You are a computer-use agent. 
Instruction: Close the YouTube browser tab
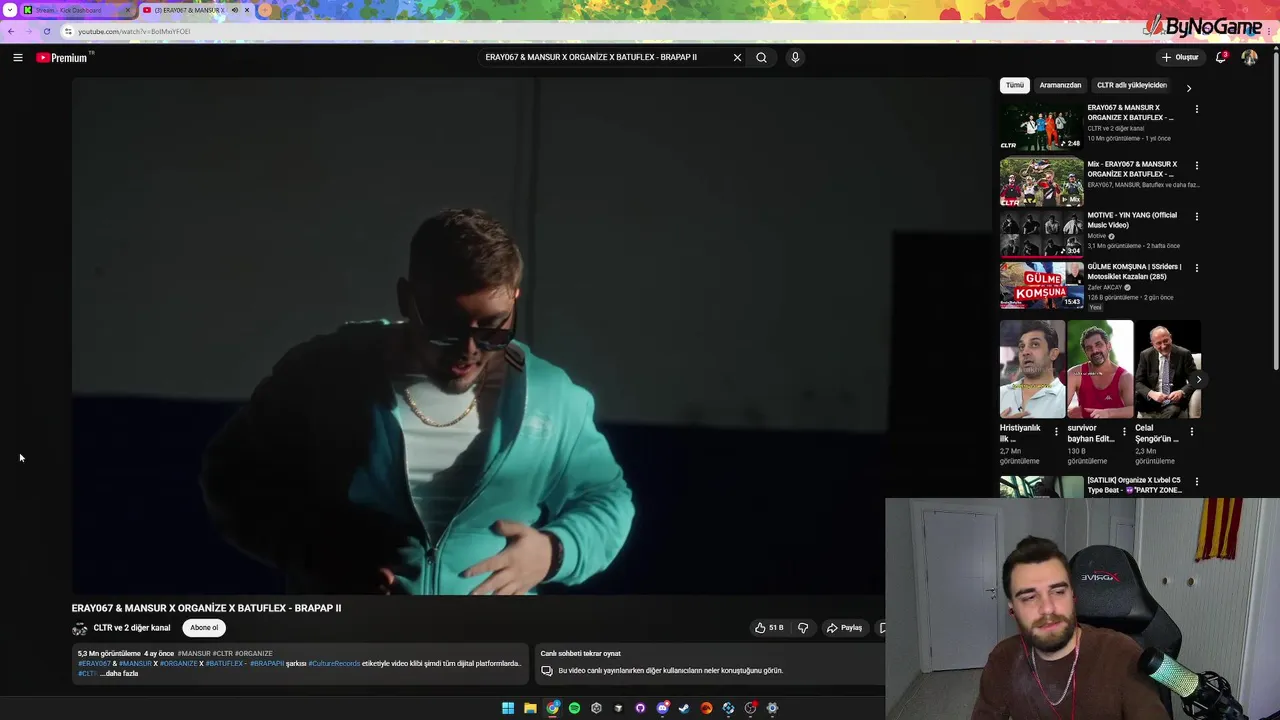(247, 10)
